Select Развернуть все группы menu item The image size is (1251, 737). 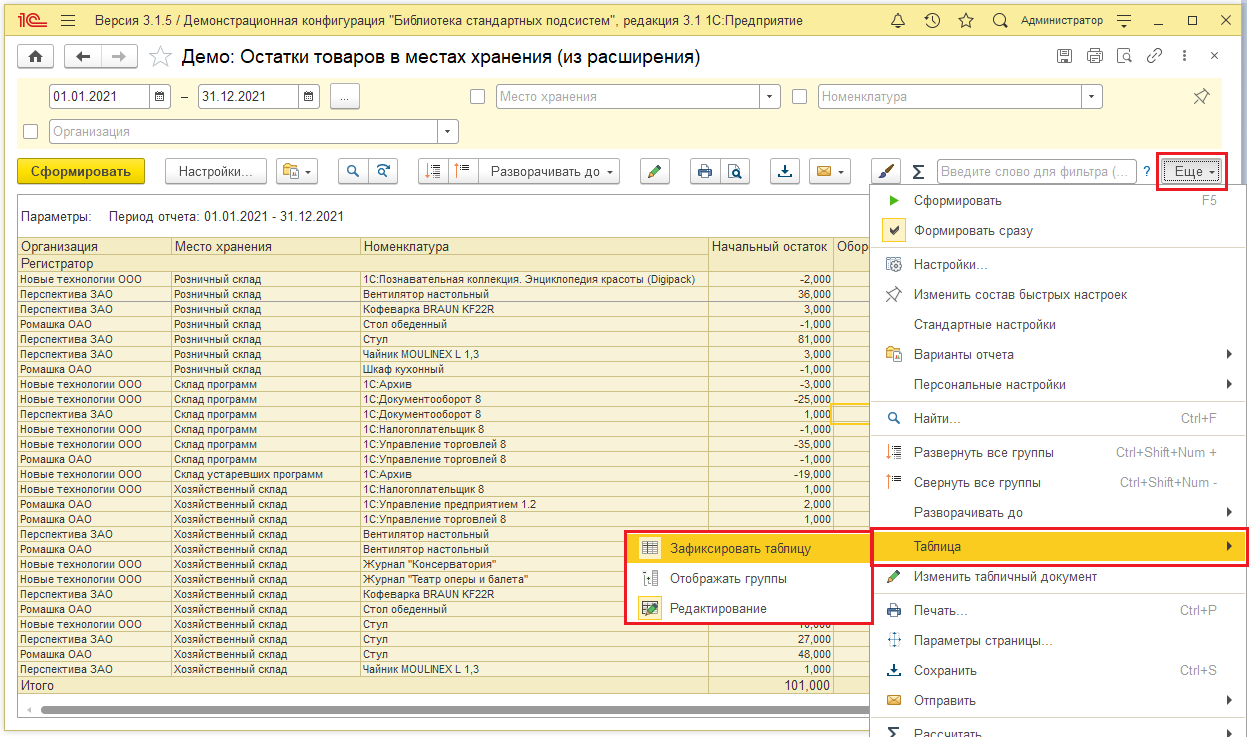[x=1058, y=452]
